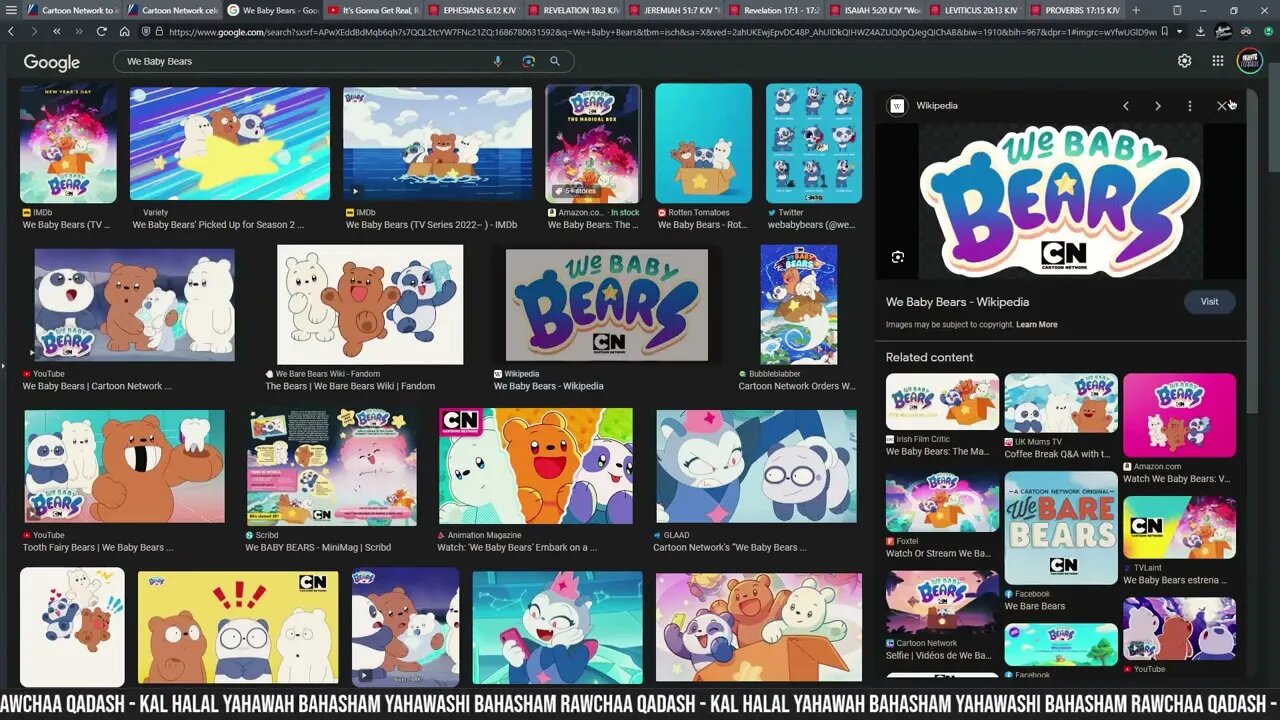1280x720 pixels.
Task: Open the Rotten Tomatoes box image result
Action: (x=703, y=143)
